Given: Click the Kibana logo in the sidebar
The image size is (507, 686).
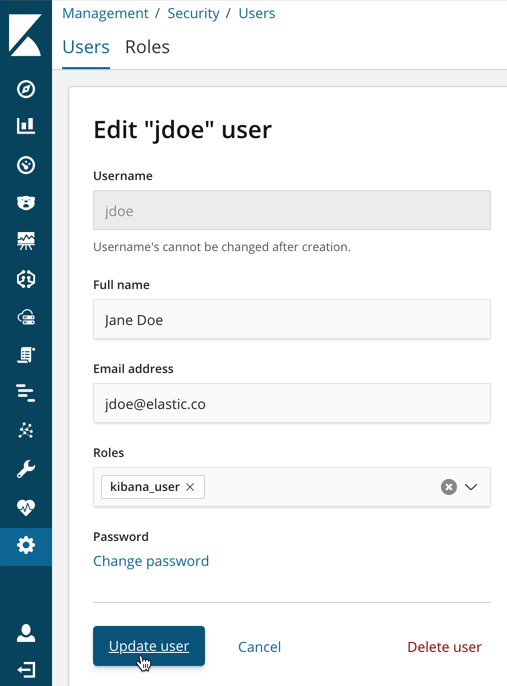Looking at the screenshot, I should click(x=25, y=35).
